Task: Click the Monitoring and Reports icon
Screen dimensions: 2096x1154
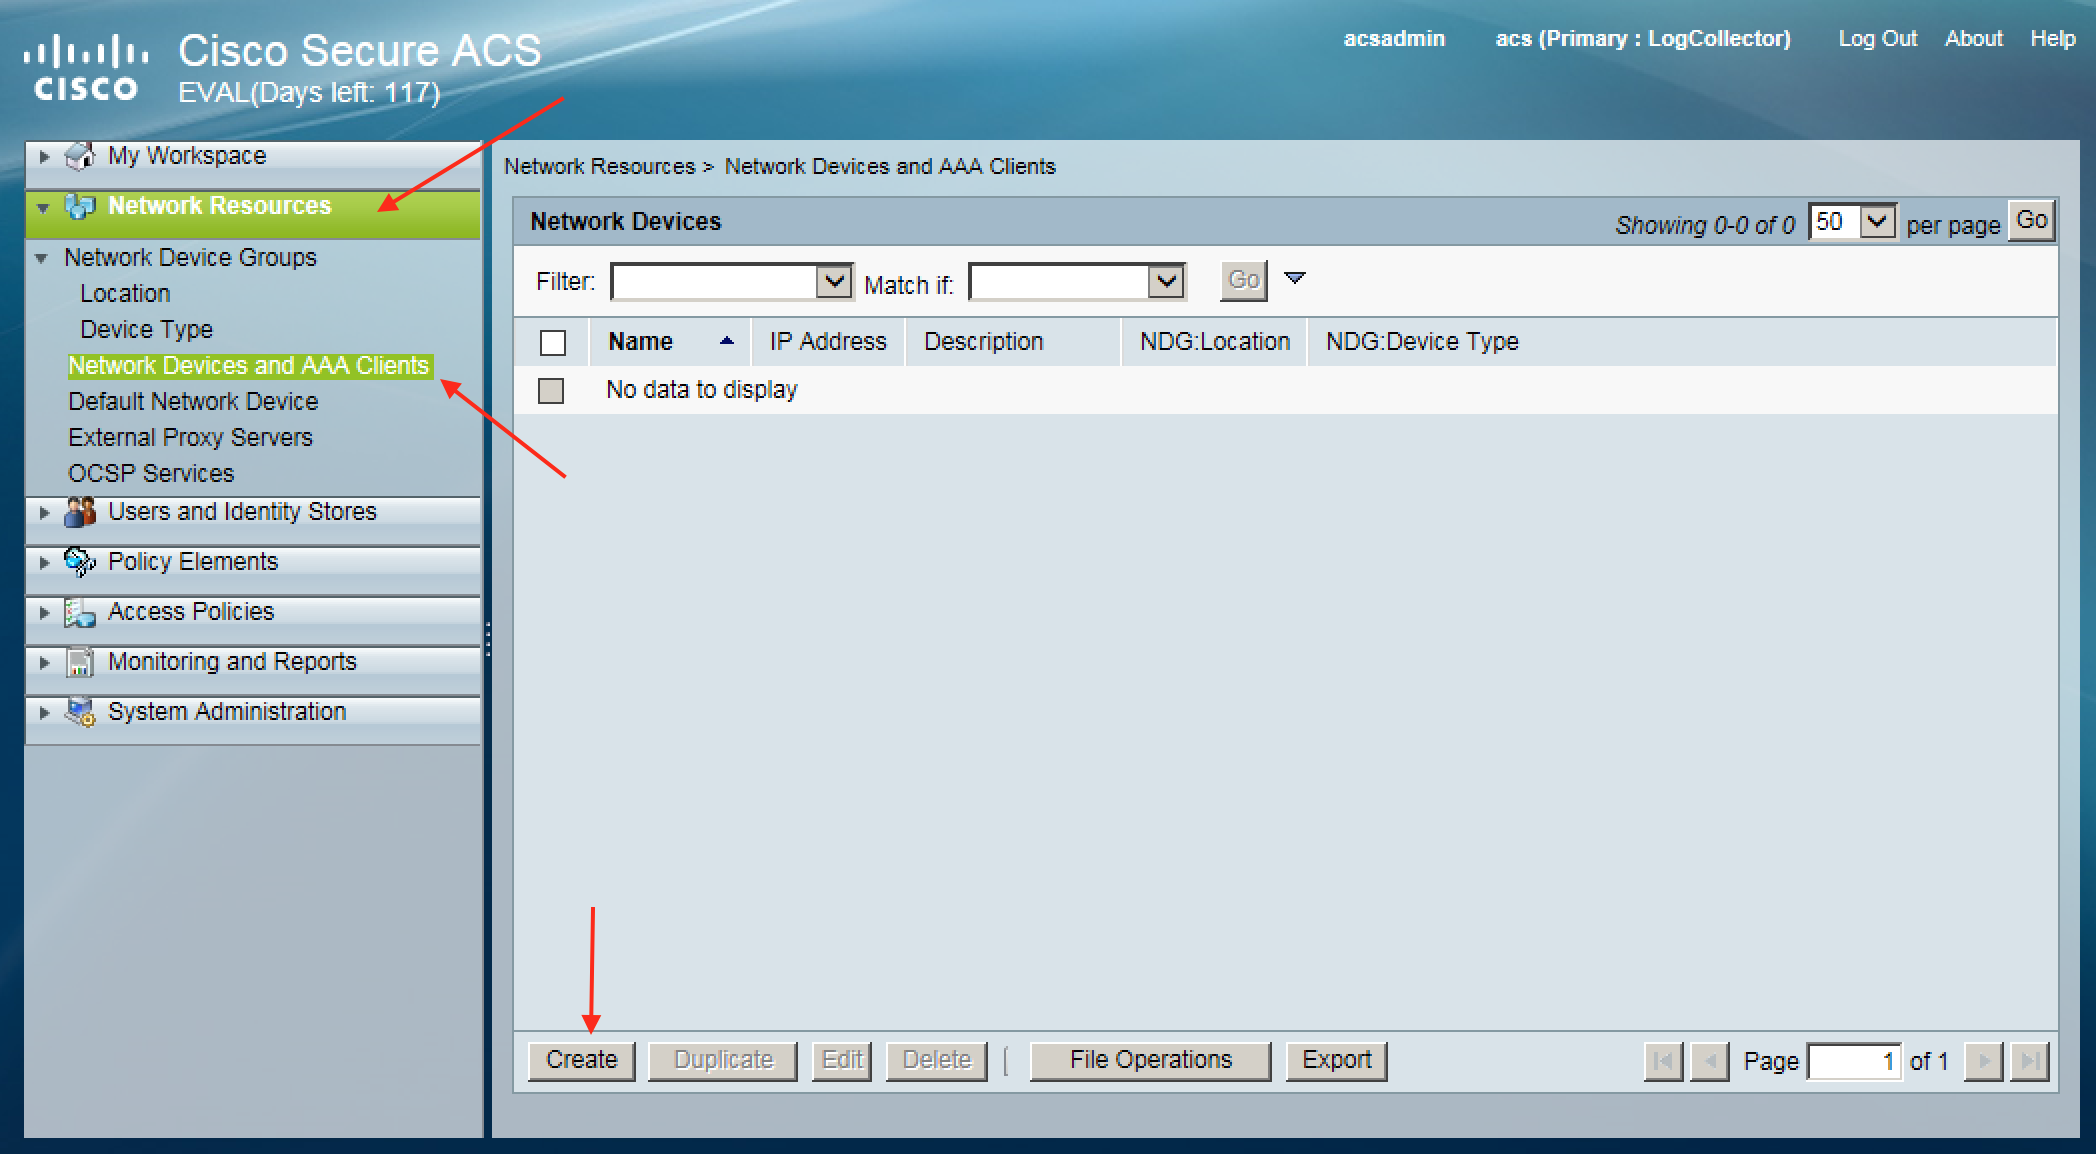Action: coord(79,662)
